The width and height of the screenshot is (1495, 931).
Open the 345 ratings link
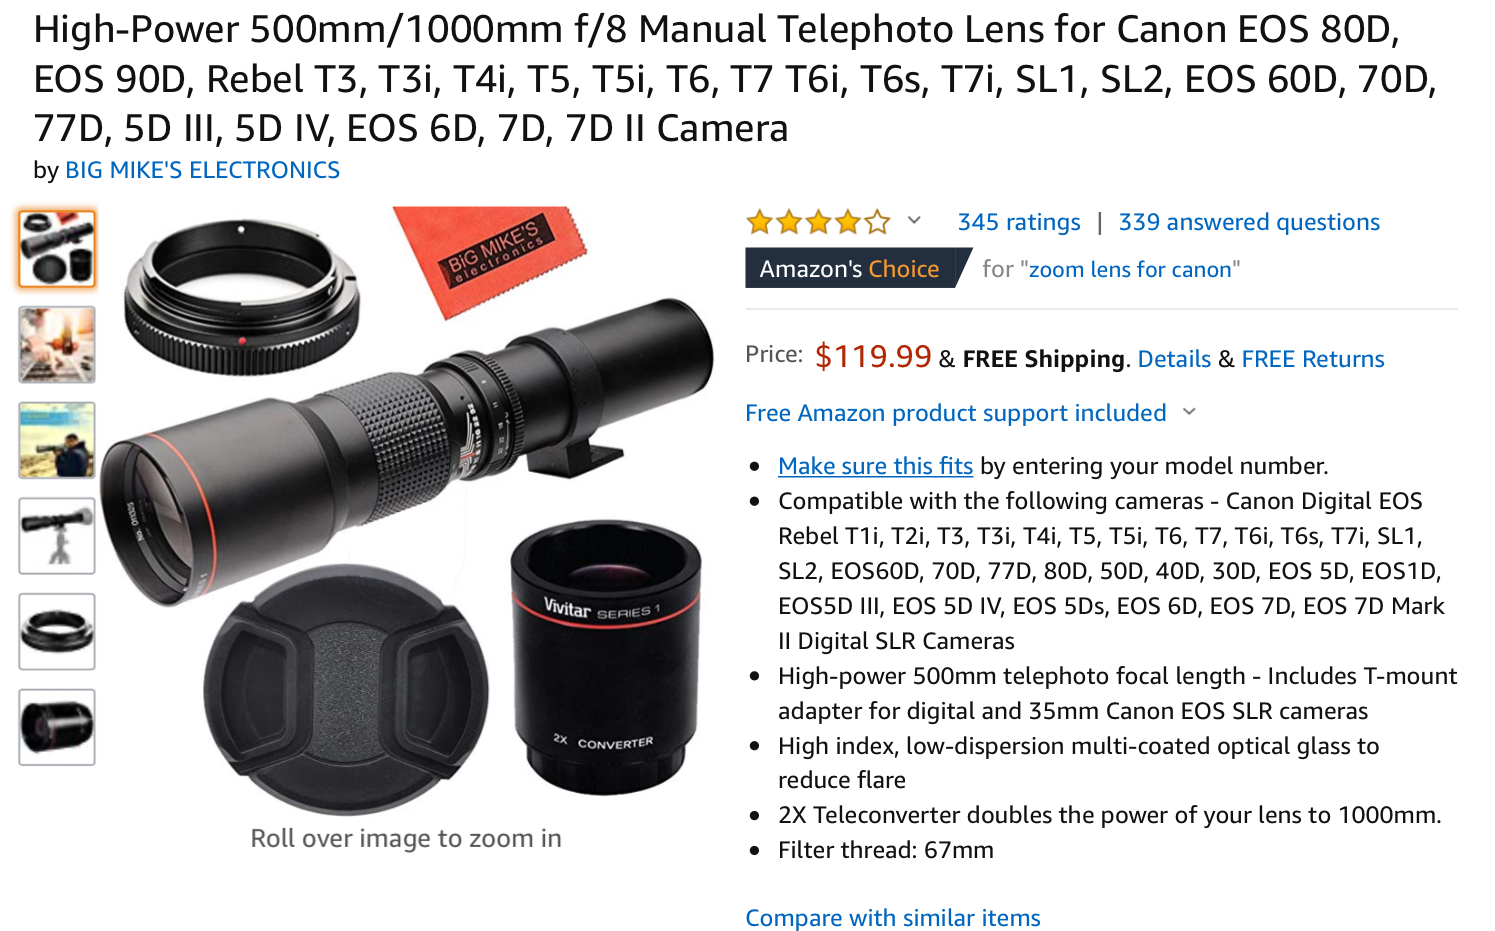click(1019, 222)
